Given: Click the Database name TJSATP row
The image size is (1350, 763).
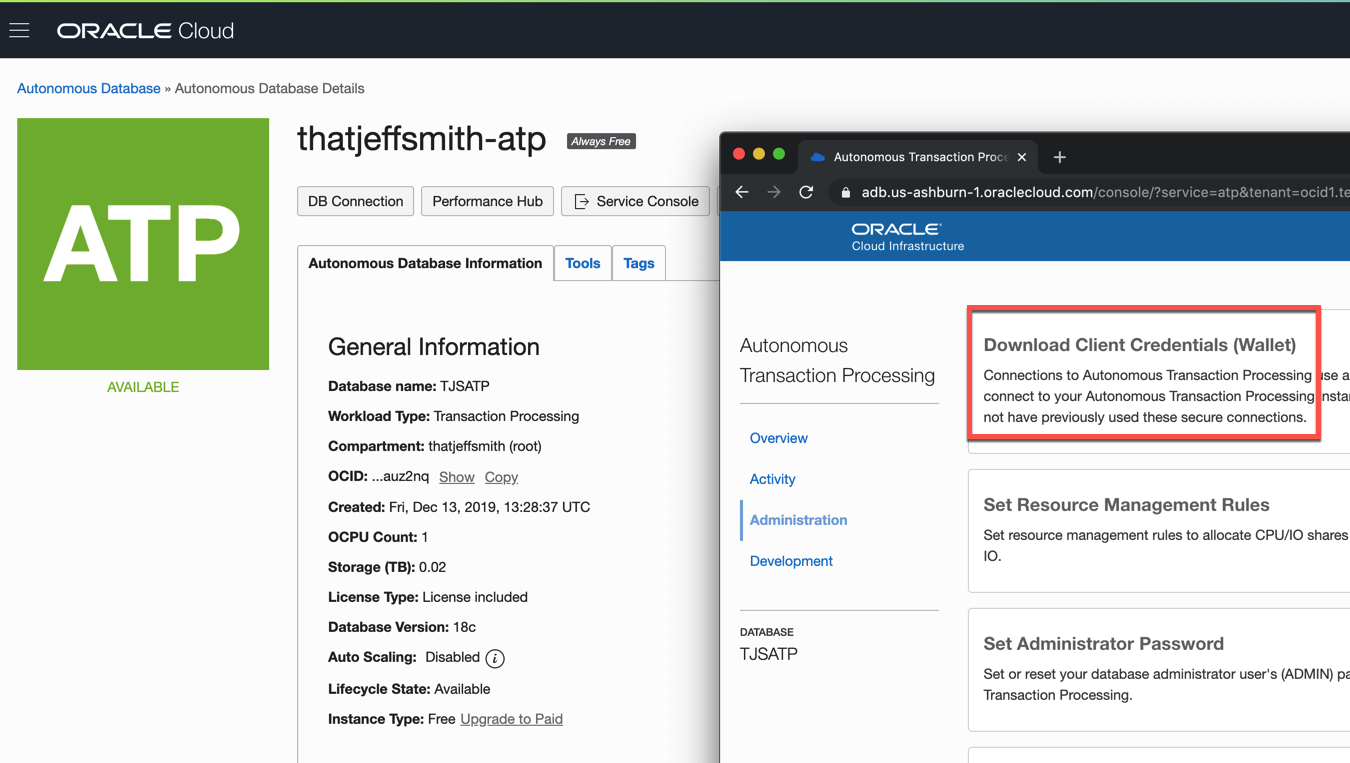Looking at the screenshot, I should point(409,386).
